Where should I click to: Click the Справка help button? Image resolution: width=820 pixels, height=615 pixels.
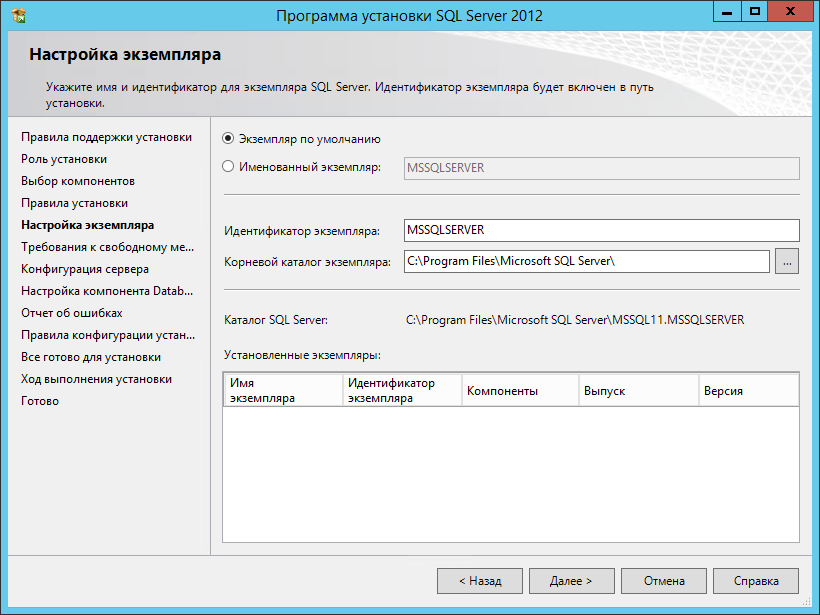coord(756,581)
